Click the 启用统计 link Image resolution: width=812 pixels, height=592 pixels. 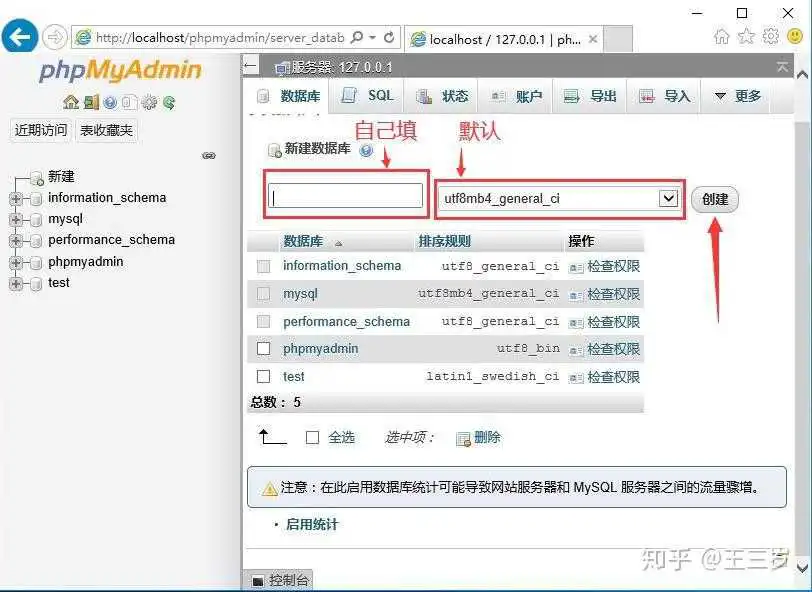click(312, 524)
